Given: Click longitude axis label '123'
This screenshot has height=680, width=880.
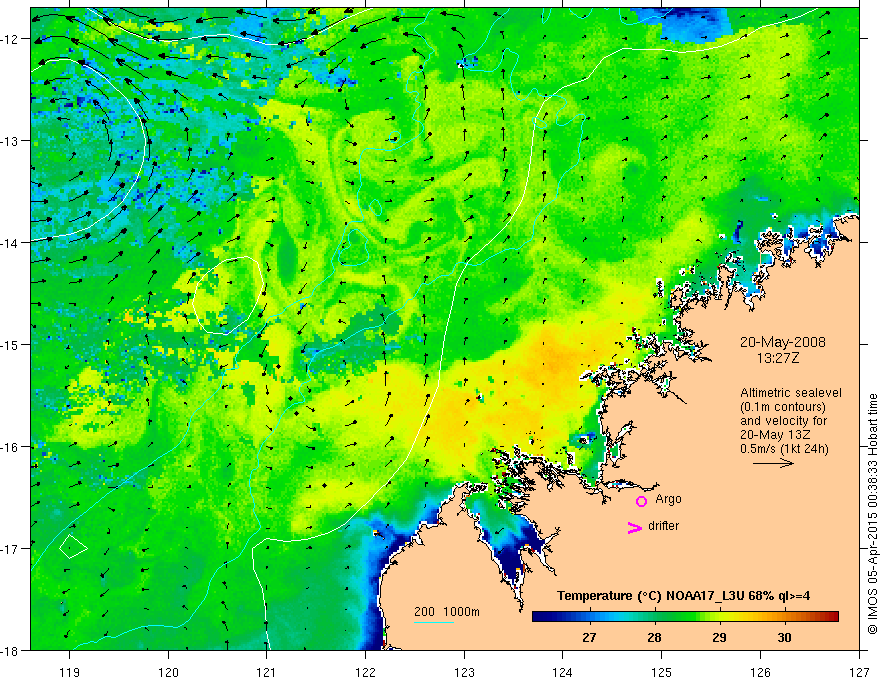Looking at the screenshot, I should click(464, 672).
